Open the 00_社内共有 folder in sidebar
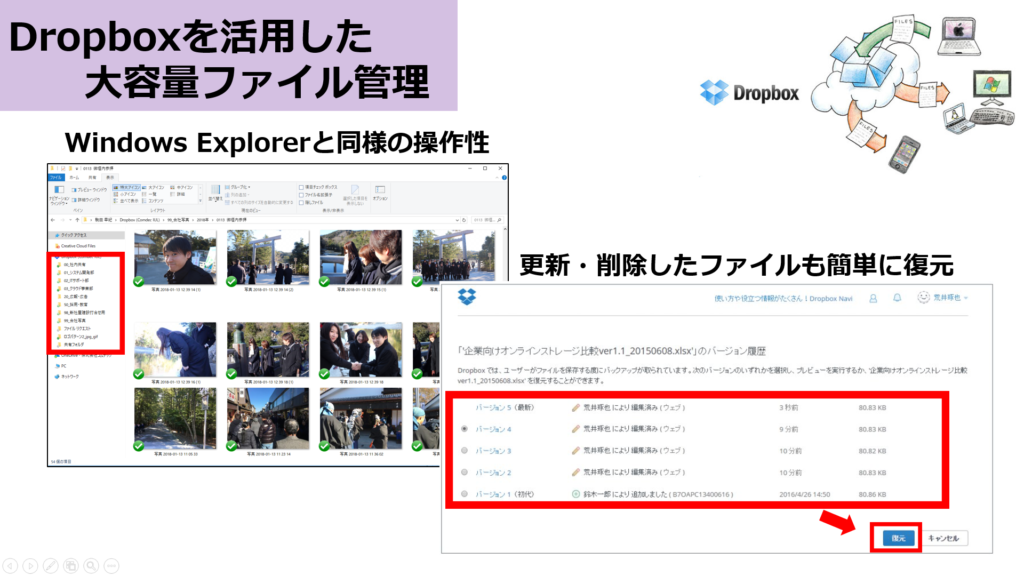The height and width of the screenshot is (576, 1024). 74,264
